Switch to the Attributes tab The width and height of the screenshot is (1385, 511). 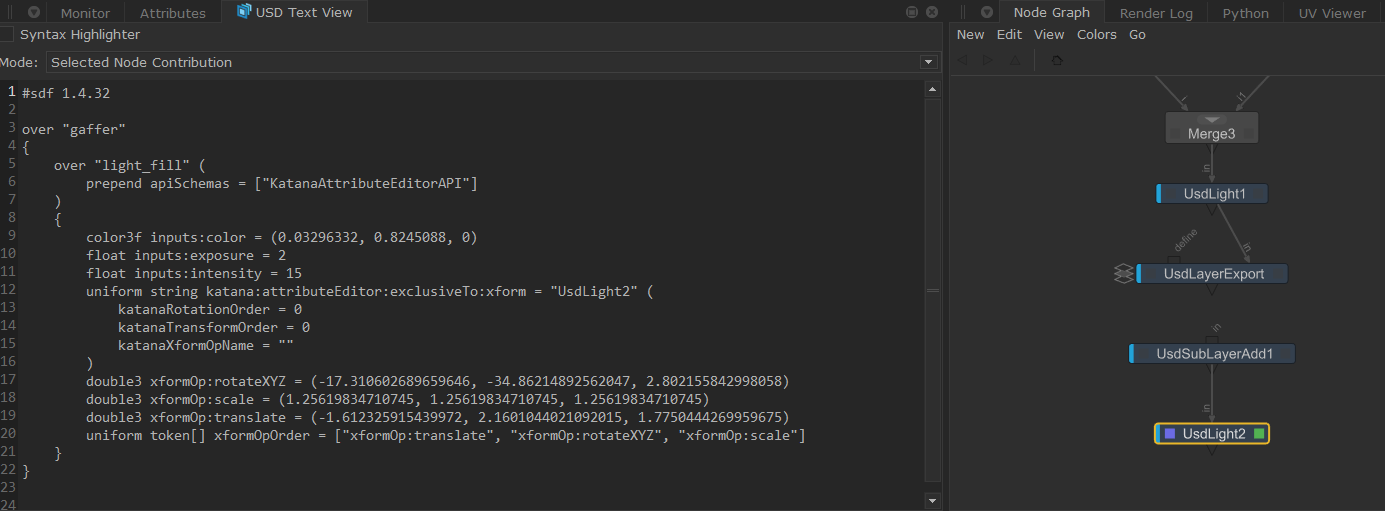click(172, 13)
